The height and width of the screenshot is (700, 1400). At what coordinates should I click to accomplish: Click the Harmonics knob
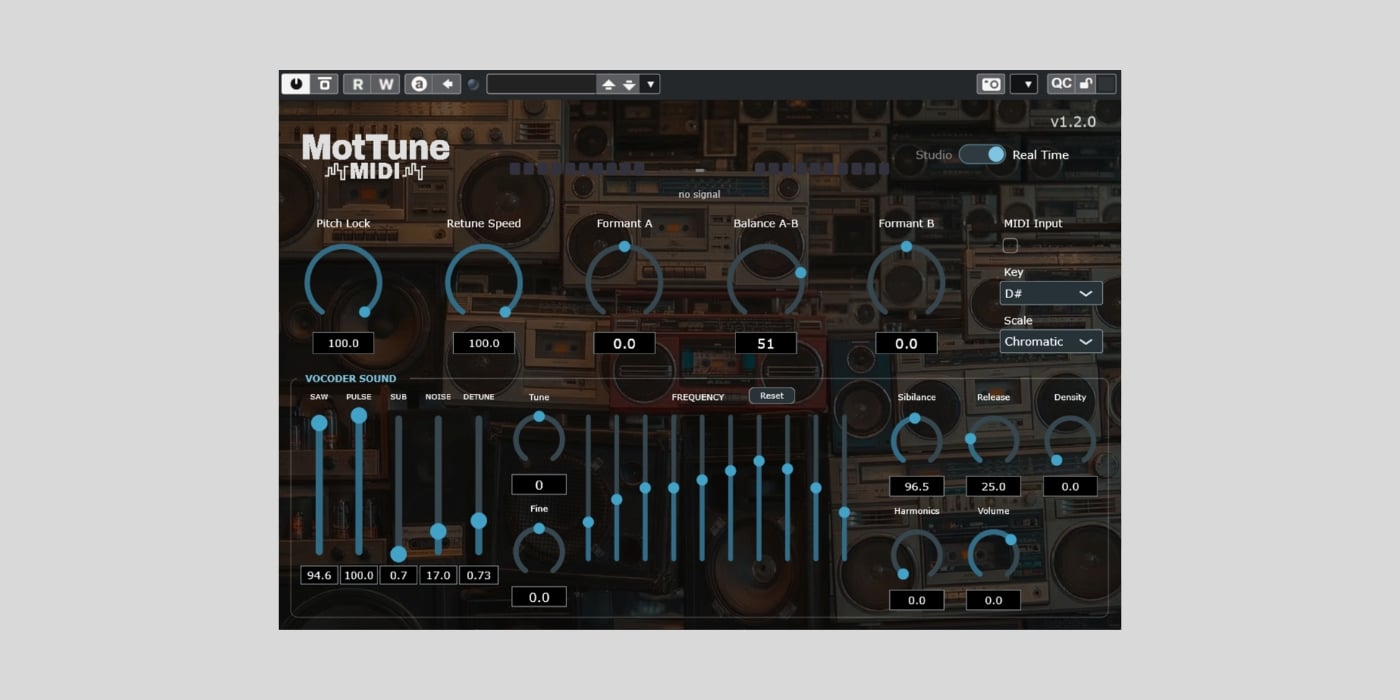click(916, 554)
